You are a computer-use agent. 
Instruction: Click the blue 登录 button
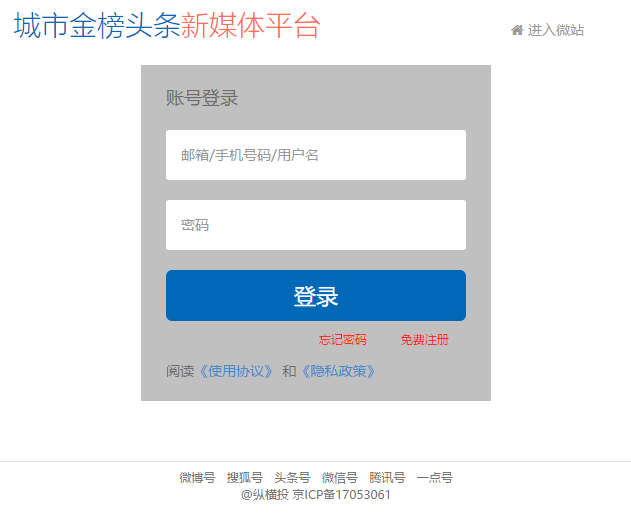click(316, 295)
